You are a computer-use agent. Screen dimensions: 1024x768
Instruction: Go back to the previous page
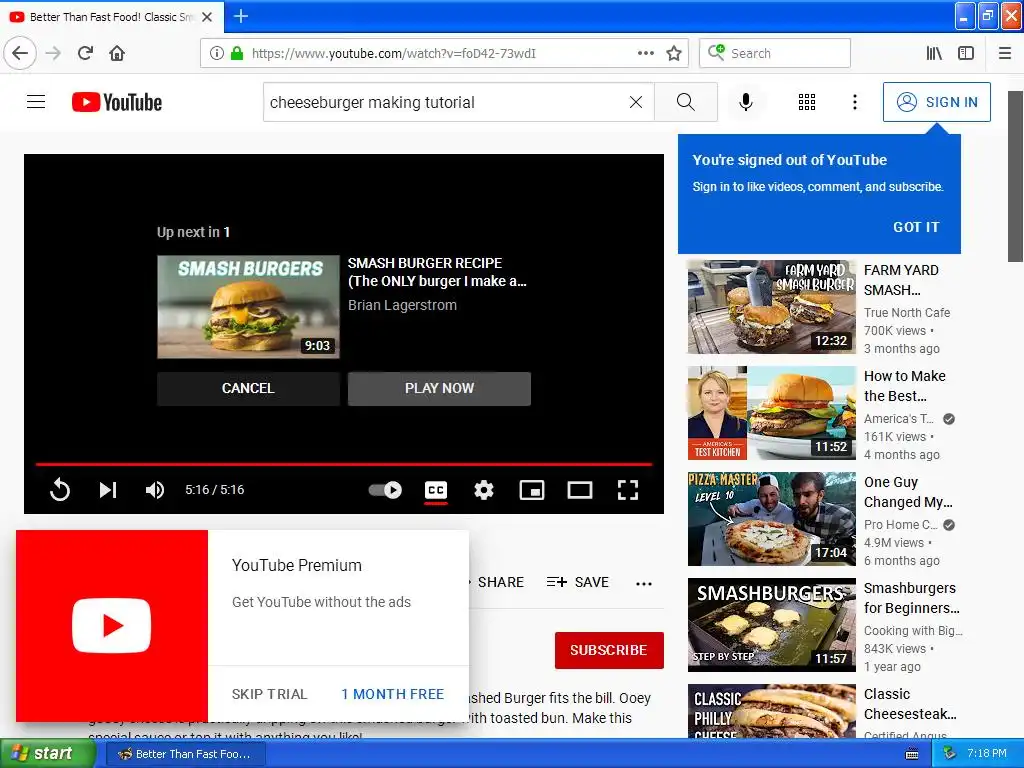pyautogui.click(x=20, y=54)
